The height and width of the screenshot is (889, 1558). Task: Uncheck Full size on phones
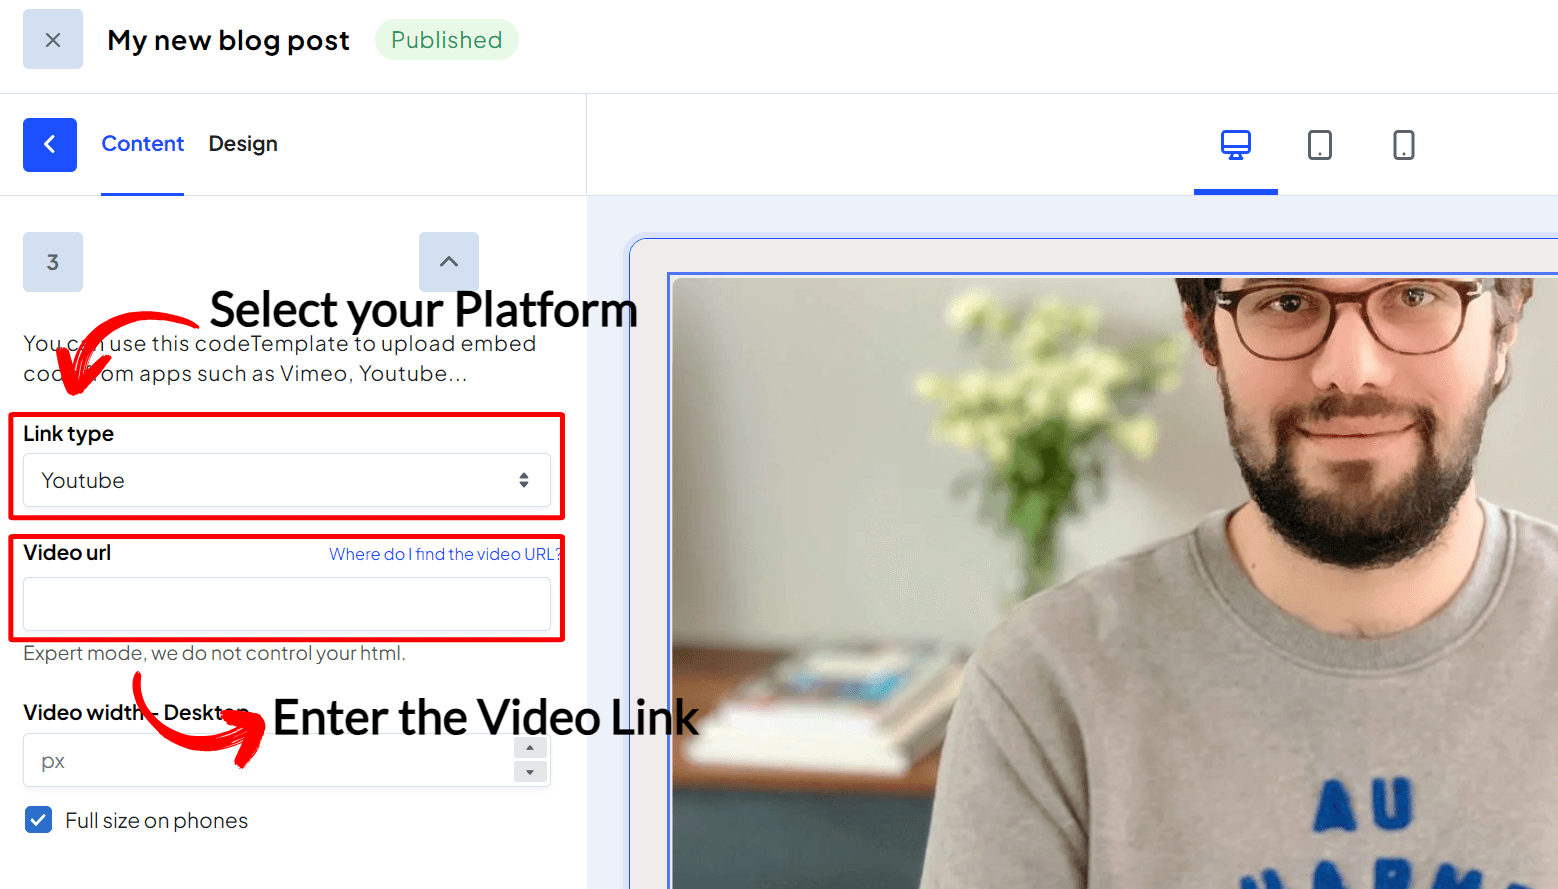pyautogui.click(x=38, y=819)
